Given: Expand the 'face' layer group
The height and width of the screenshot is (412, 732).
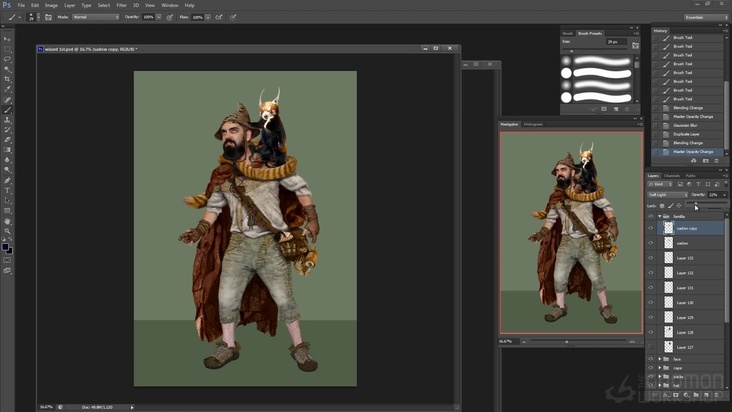Looking at the screenshot, I should coord(659,358).
